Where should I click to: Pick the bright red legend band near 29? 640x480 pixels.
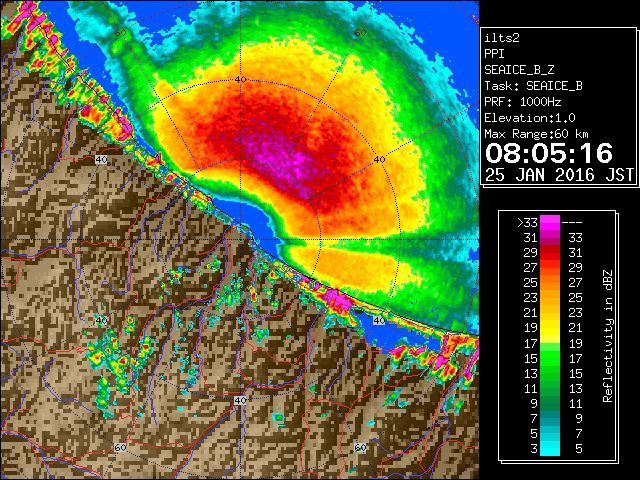[x=550, y=253]
